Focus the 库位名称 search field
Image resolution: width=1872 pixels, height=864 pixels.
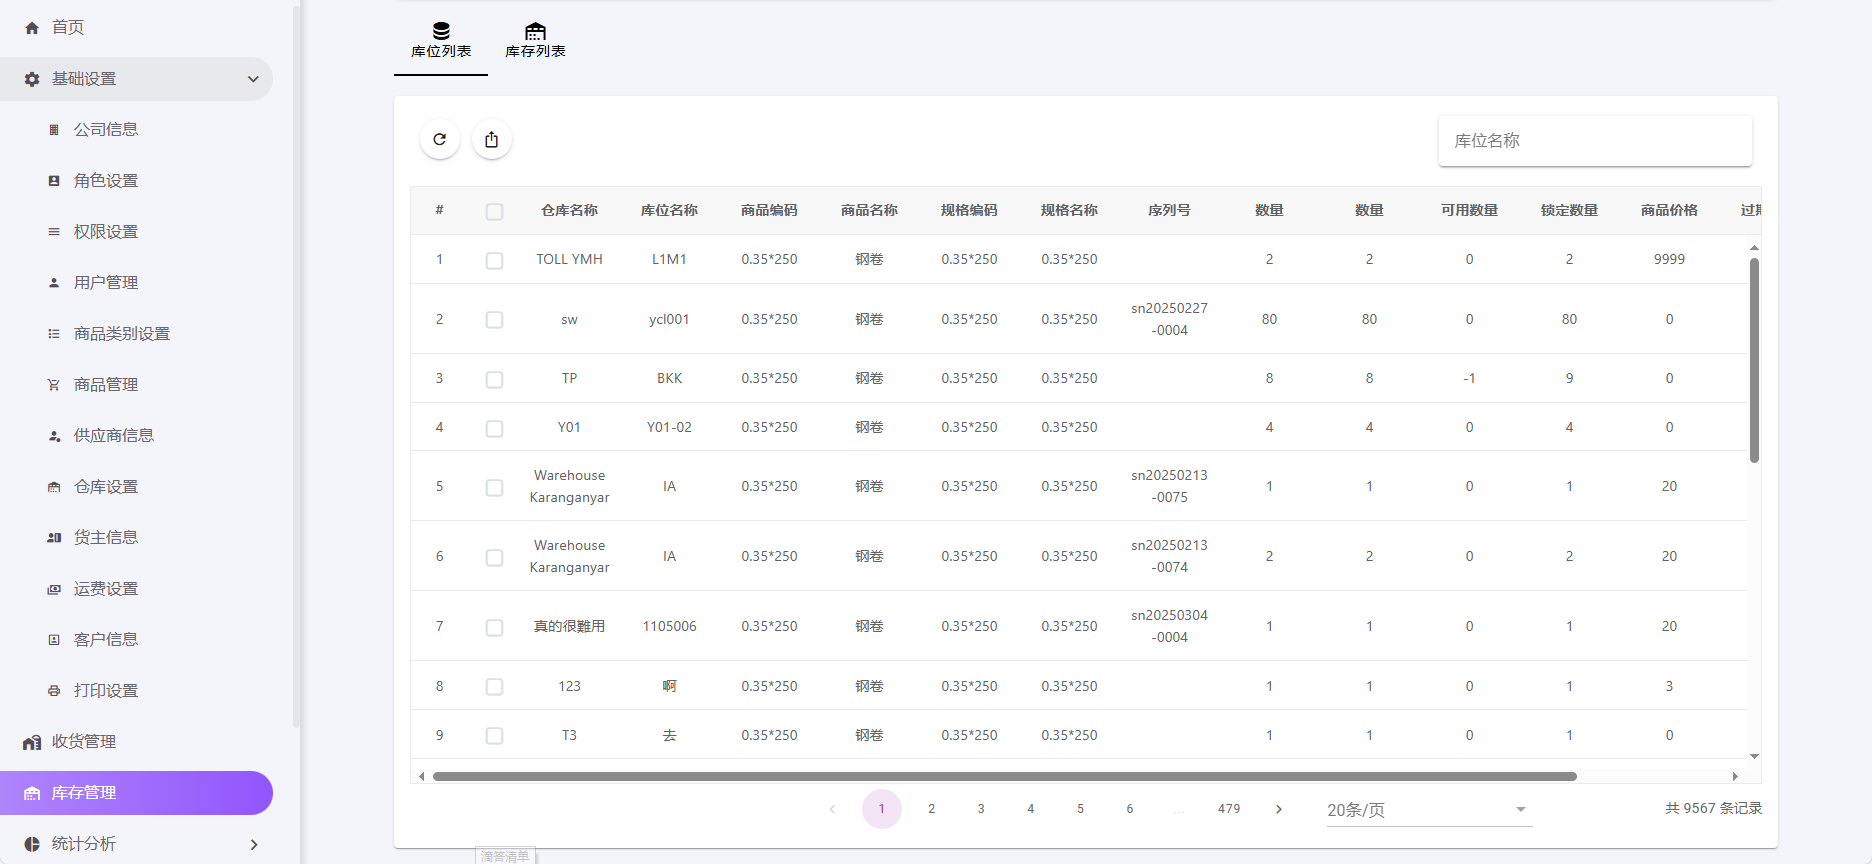tap(1594, 141)
